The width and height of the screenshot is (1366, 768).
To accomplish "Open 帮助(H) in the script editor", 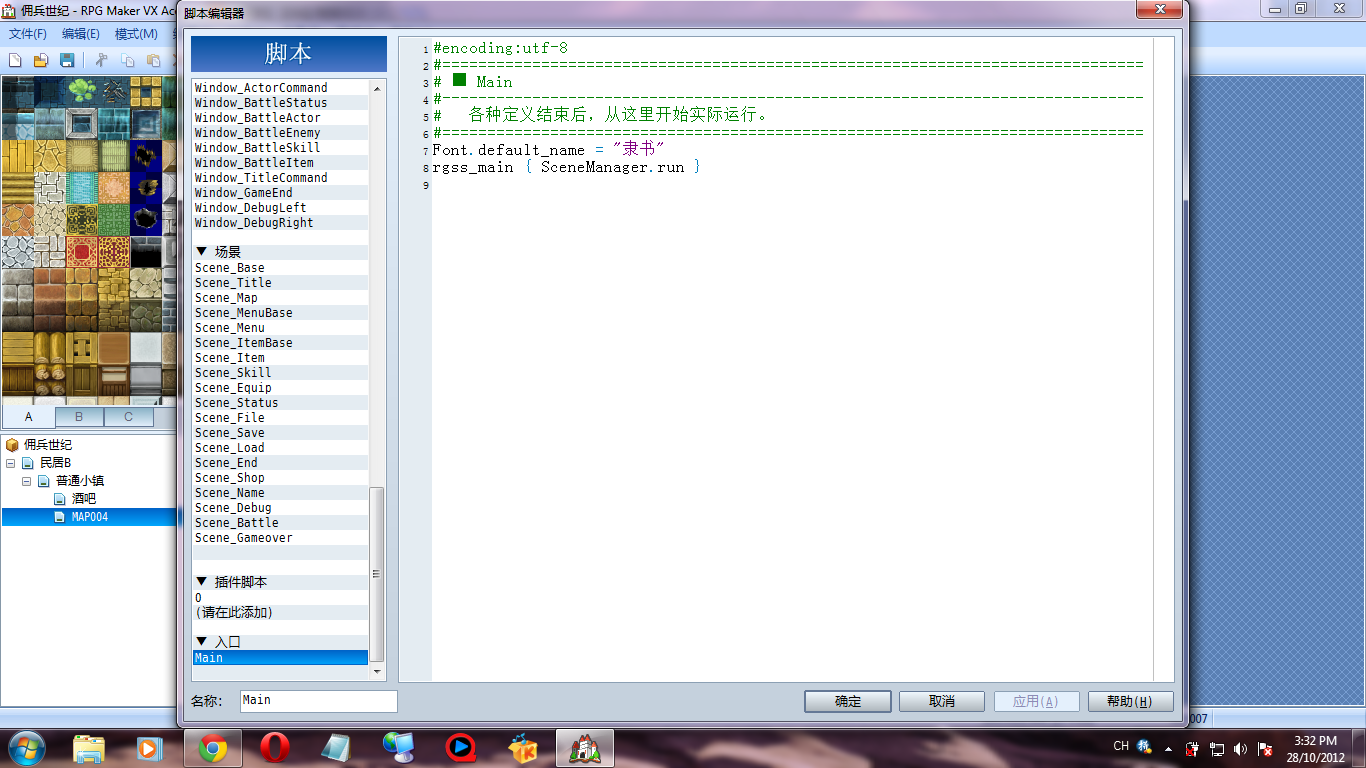I will tap(1130, 701).
